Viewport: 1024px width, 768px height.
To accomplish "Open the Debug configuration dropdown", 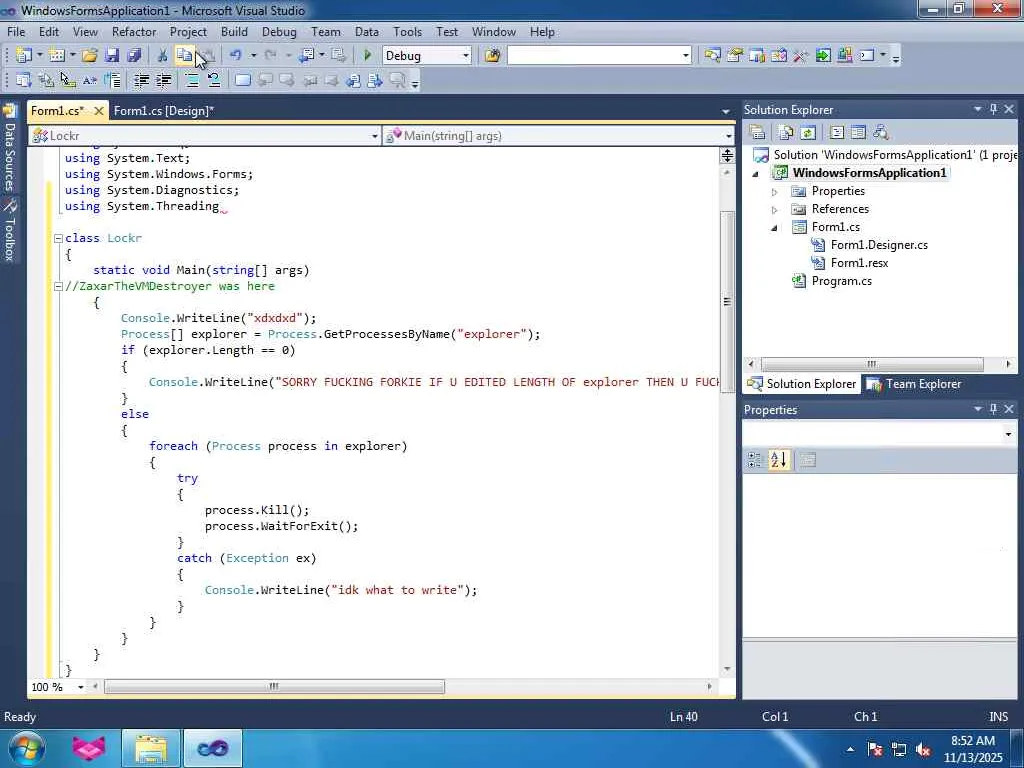I will [x=466, y=56].
